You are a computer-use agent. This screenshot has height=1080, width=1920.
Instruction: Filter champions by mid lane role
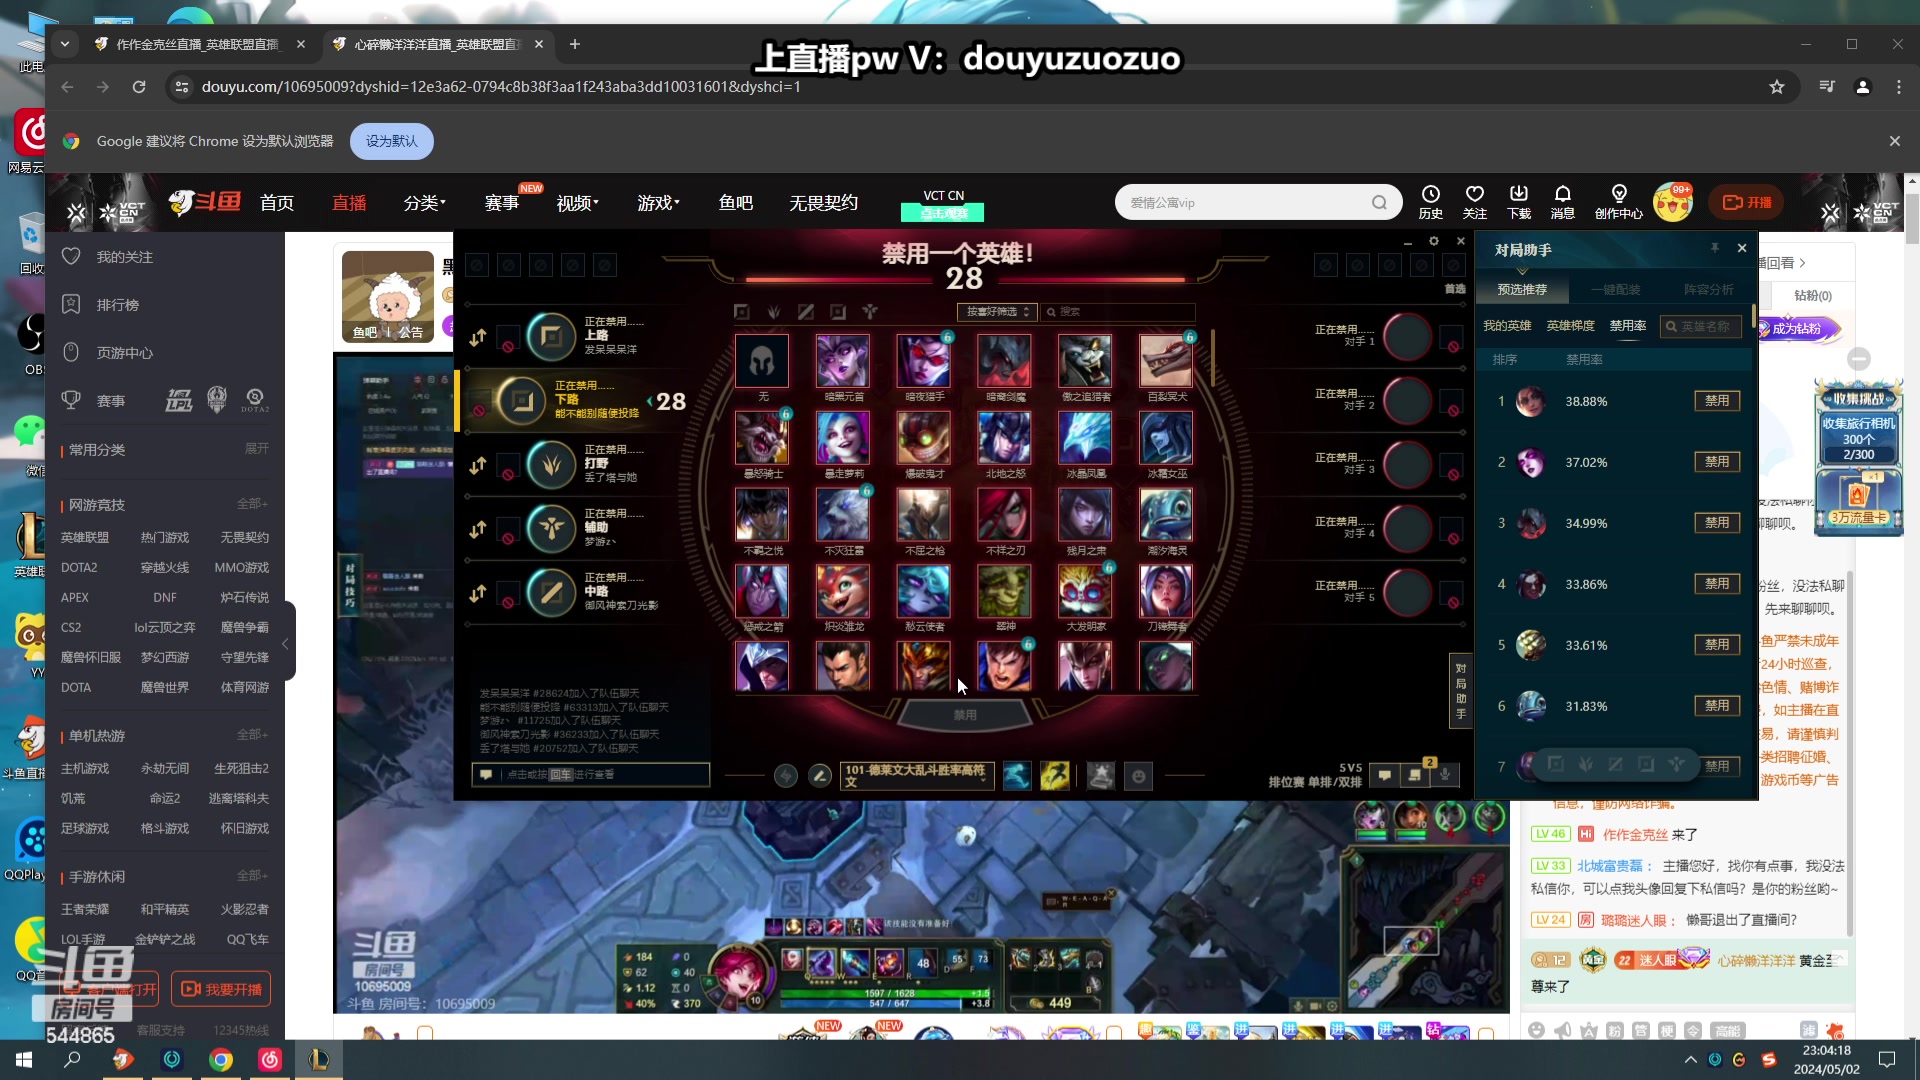pos(806,312)
